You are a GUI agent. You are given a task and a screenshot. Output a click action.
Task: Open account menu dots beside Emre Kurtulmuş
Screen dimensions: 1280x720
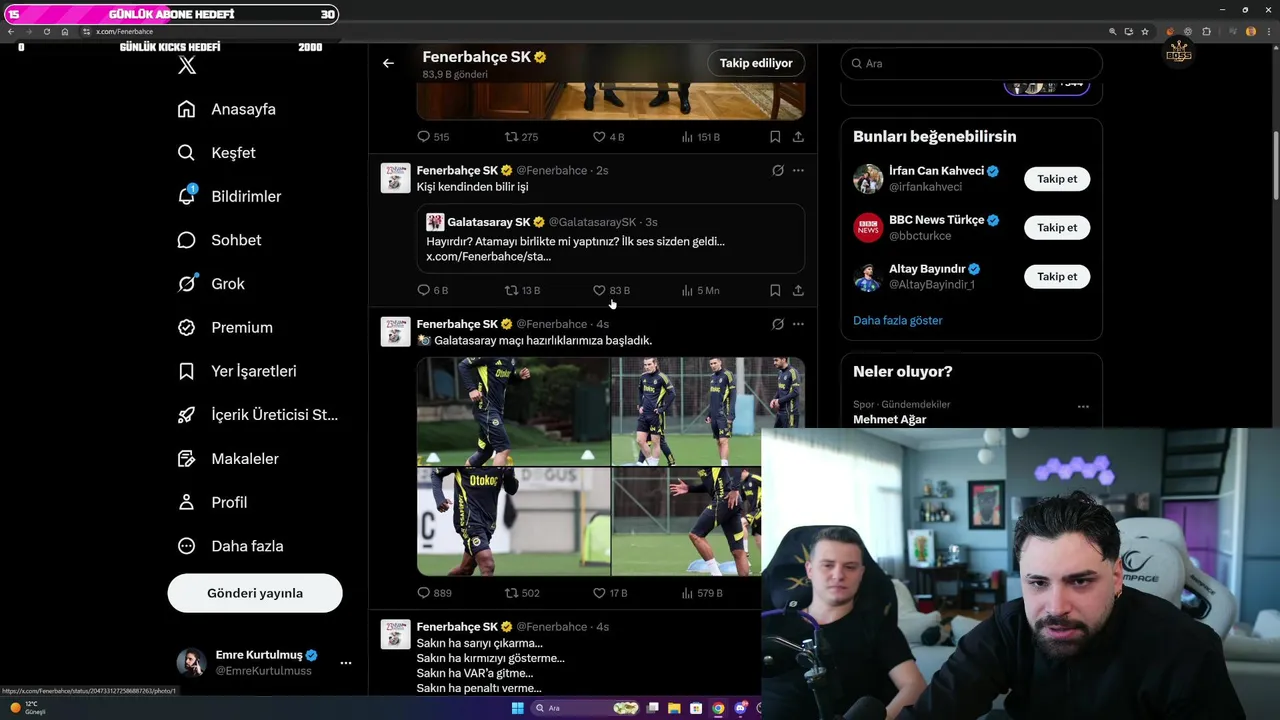(346, 663)
